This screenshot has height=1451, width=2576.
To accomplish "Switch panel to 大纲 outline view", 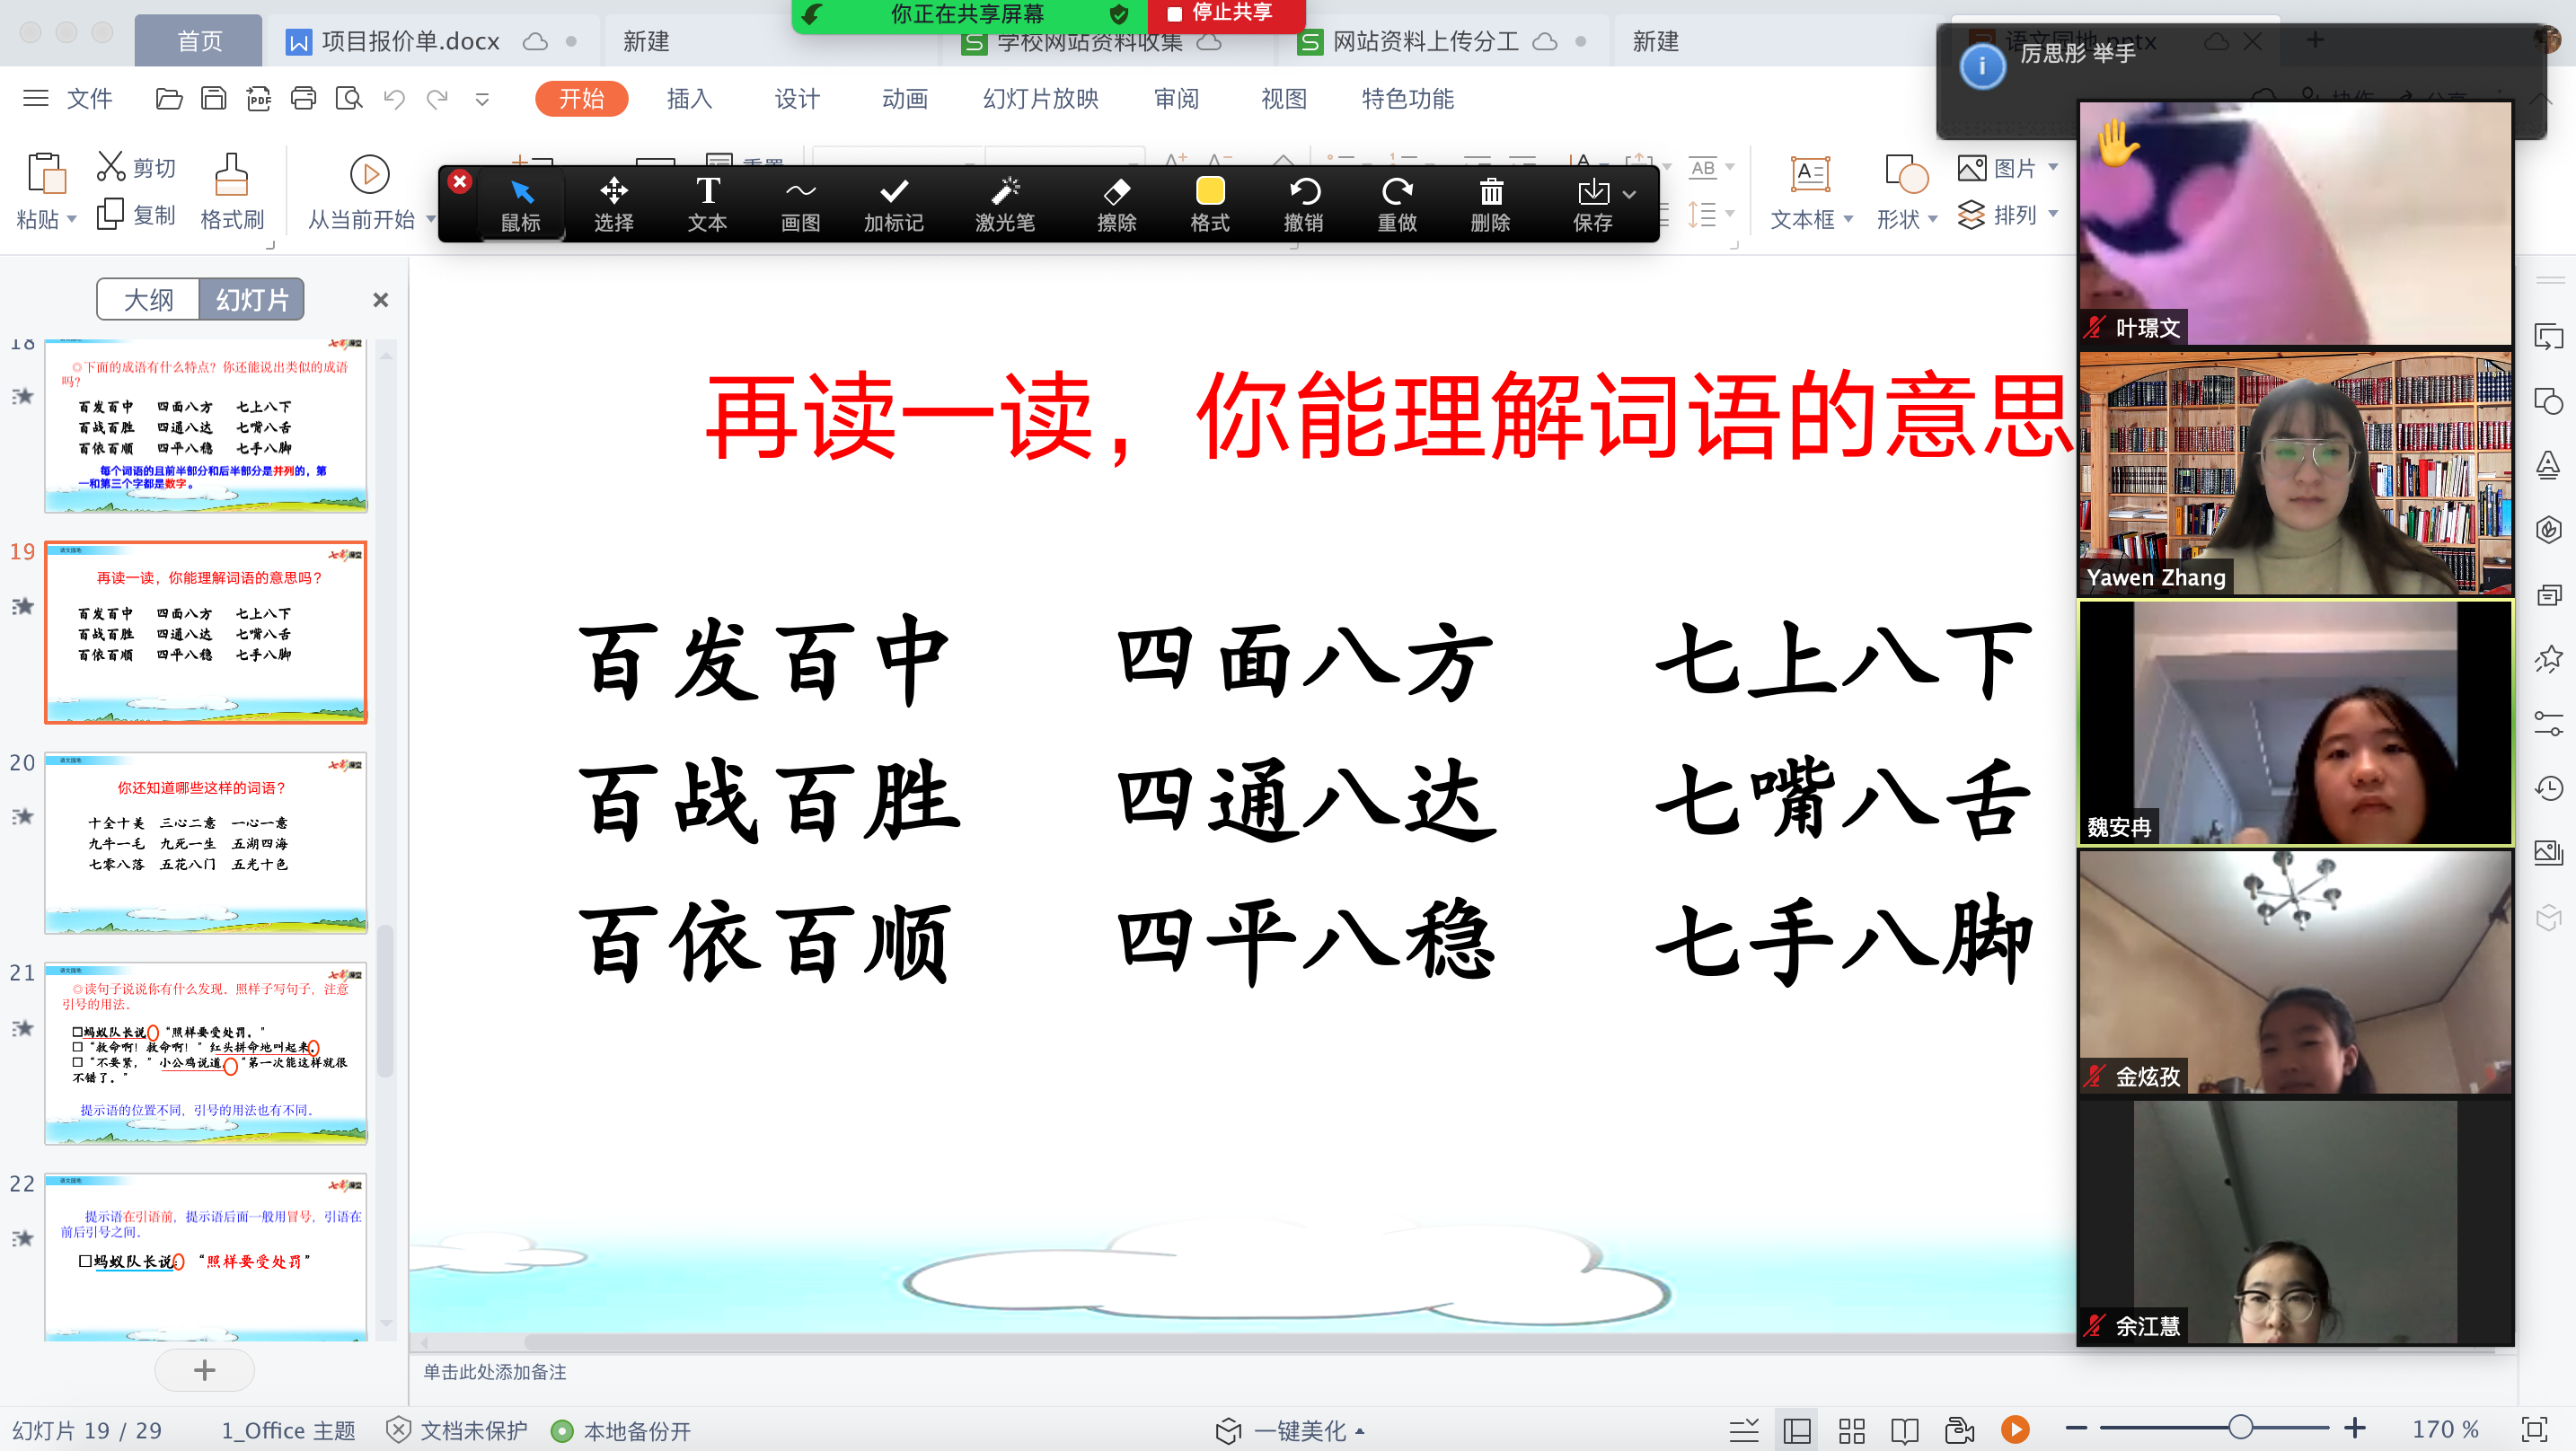I will click(148, 299).
